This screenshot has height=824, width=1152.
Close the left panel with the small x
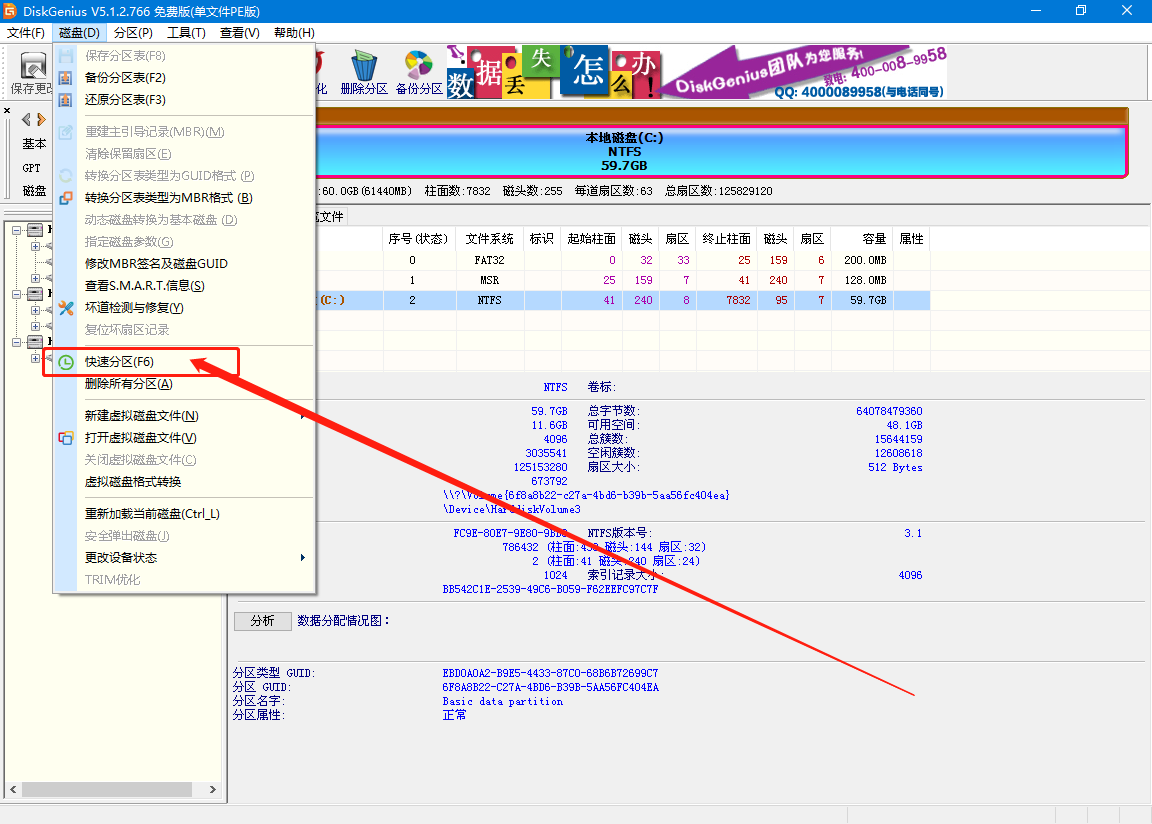[7, 110]
